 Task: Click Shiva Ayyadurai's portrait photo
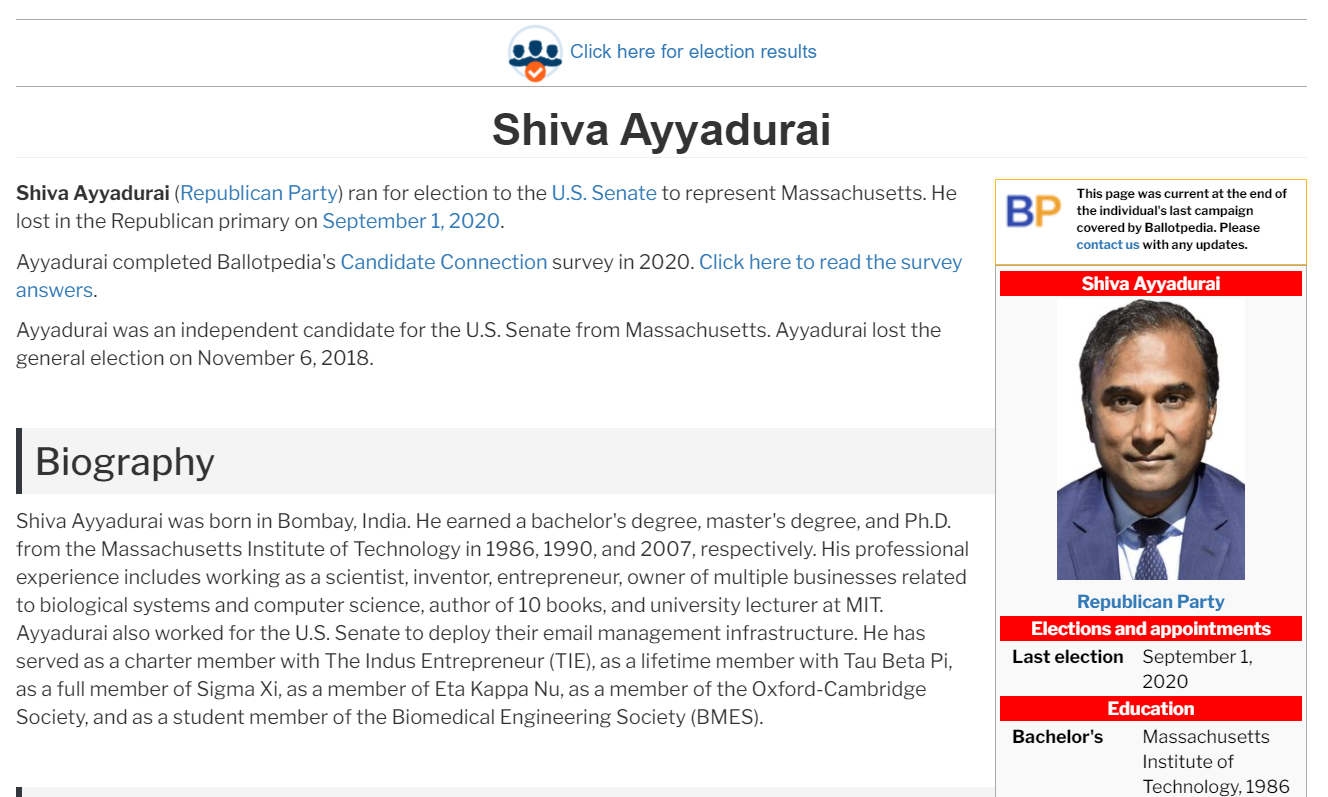pyautogui.click(x=1150, y=439)
